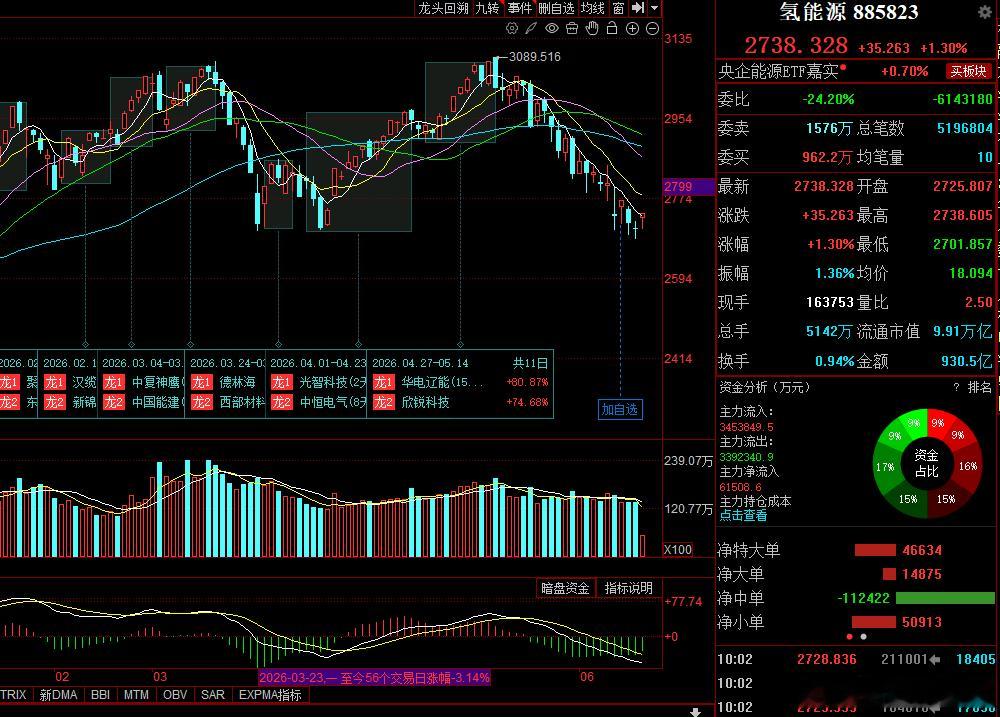Select the BBI indicator tab
Viewport: 1000px width, 717px height.
[x=100, y=695]
